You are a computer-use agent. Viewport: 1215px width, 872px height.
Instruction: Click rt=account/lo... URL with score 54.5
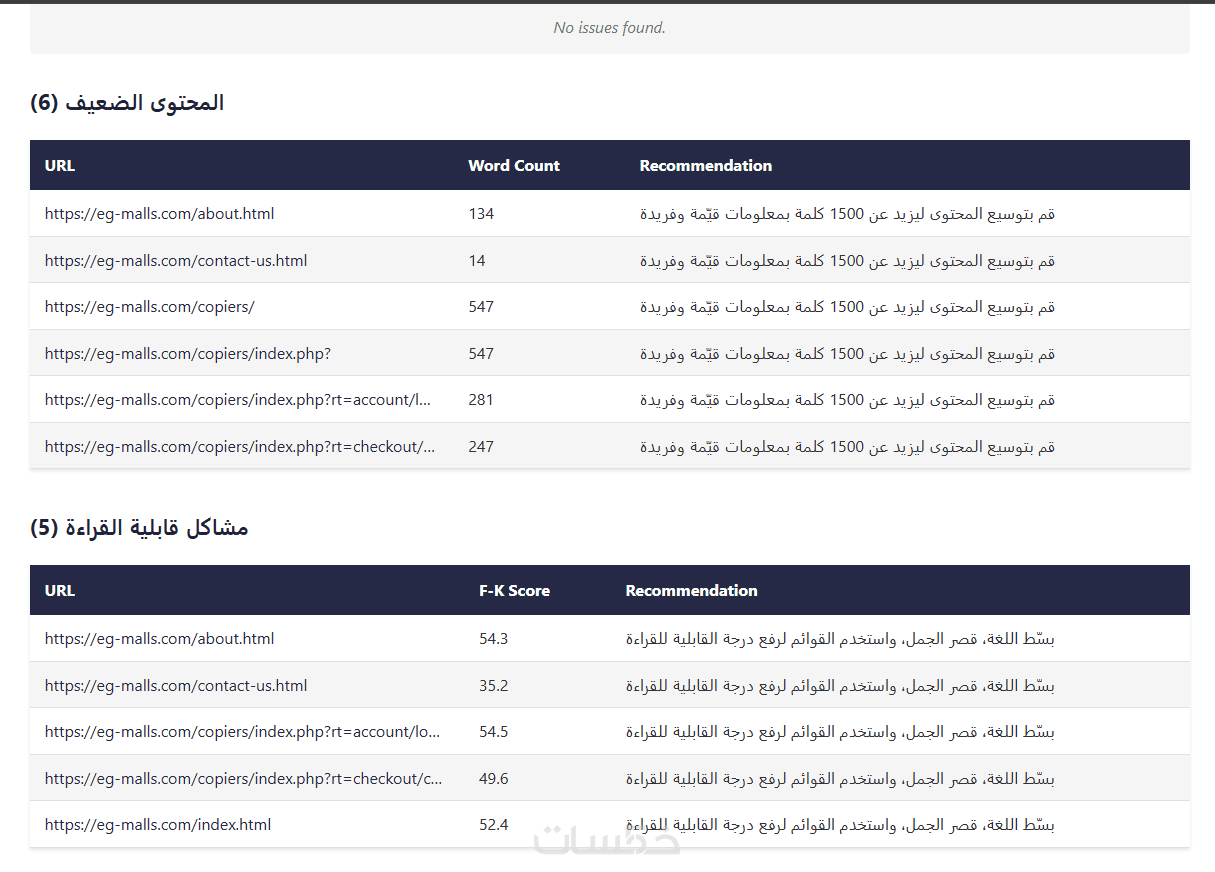(243, 732)
